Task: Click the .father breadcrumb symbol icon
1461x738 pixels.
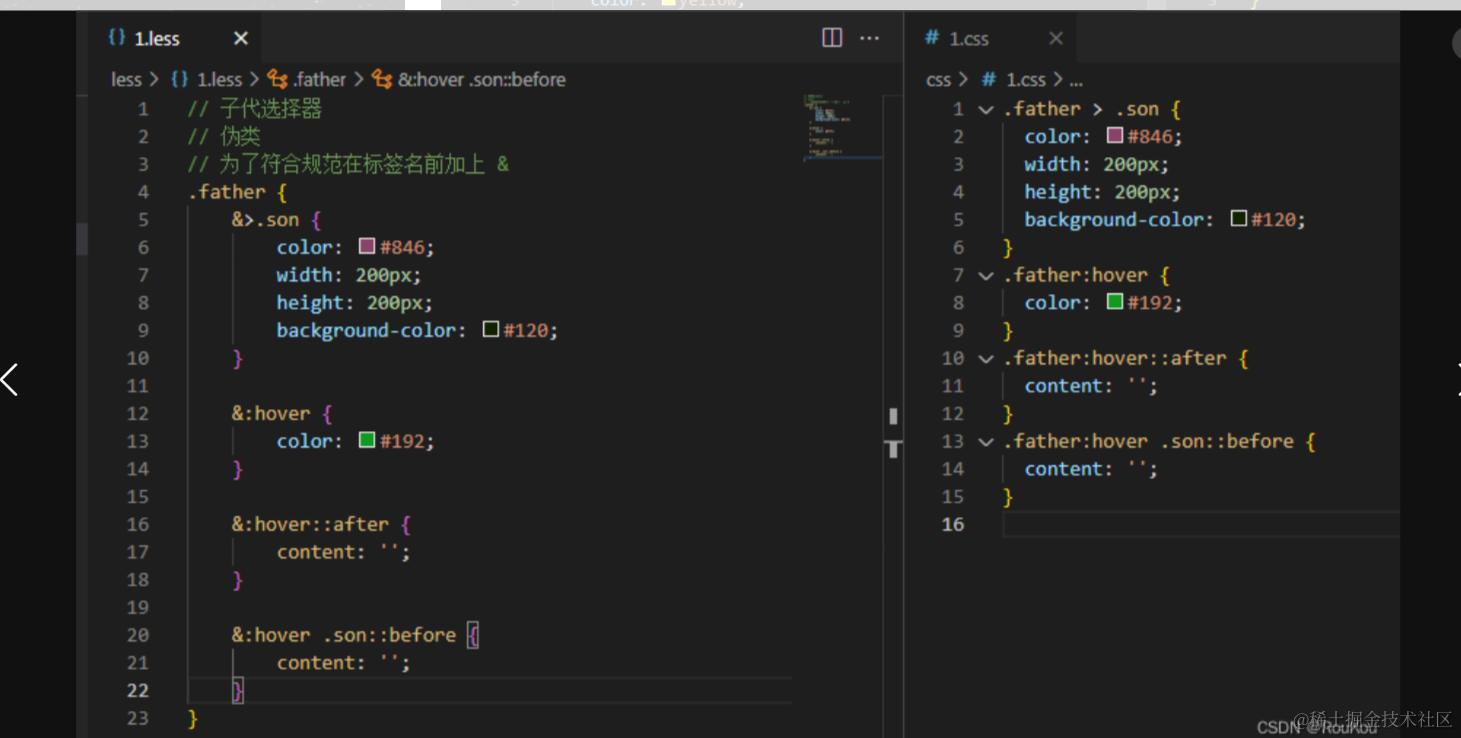Action: (x=278, y=79)
